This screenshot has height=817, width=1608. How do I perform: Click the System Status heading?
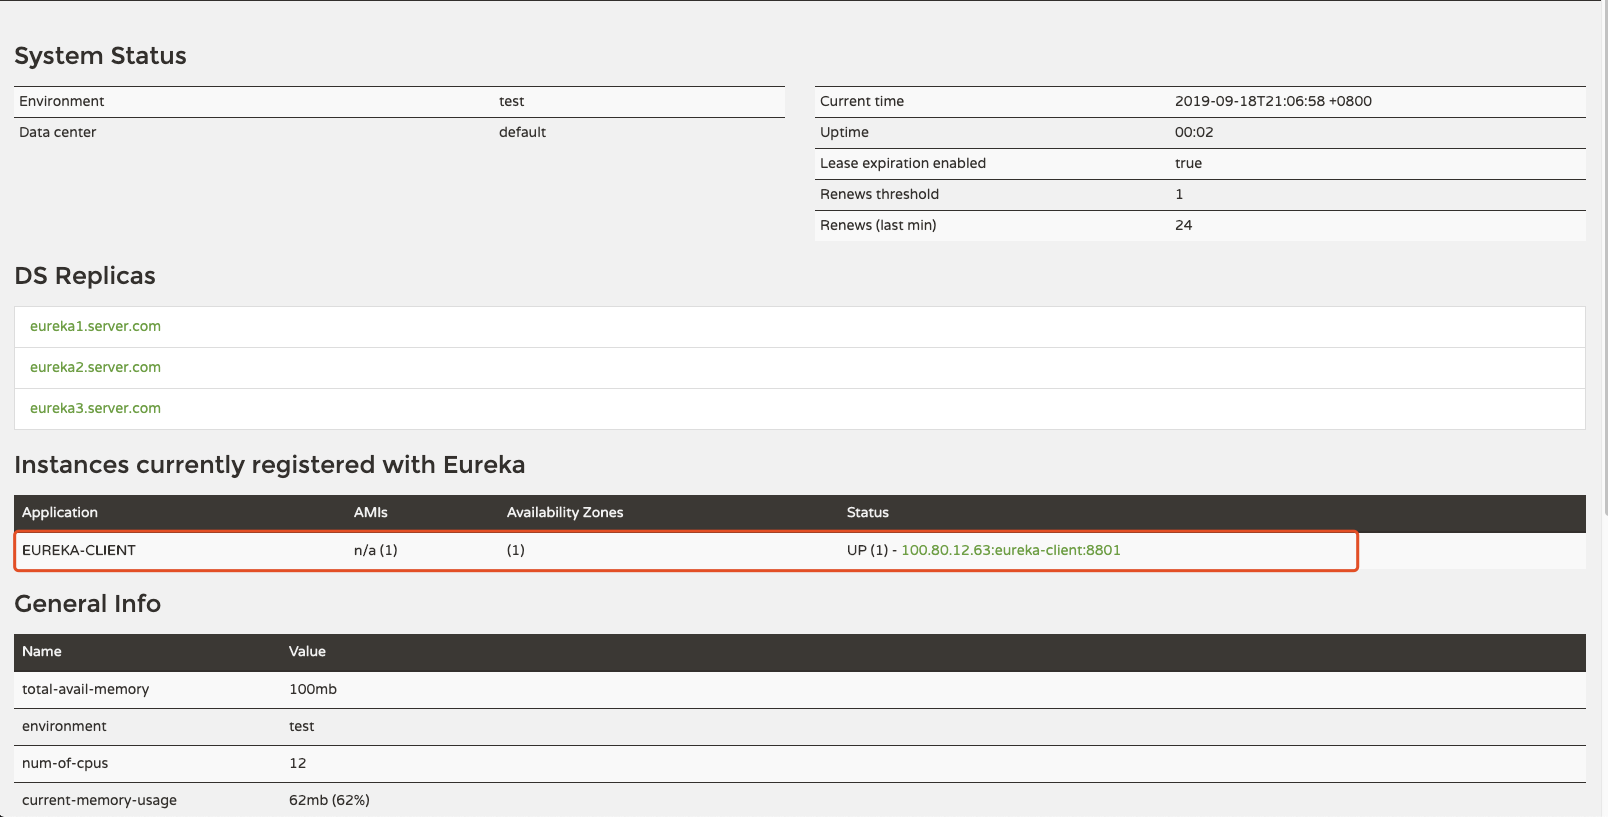point(100,56)
